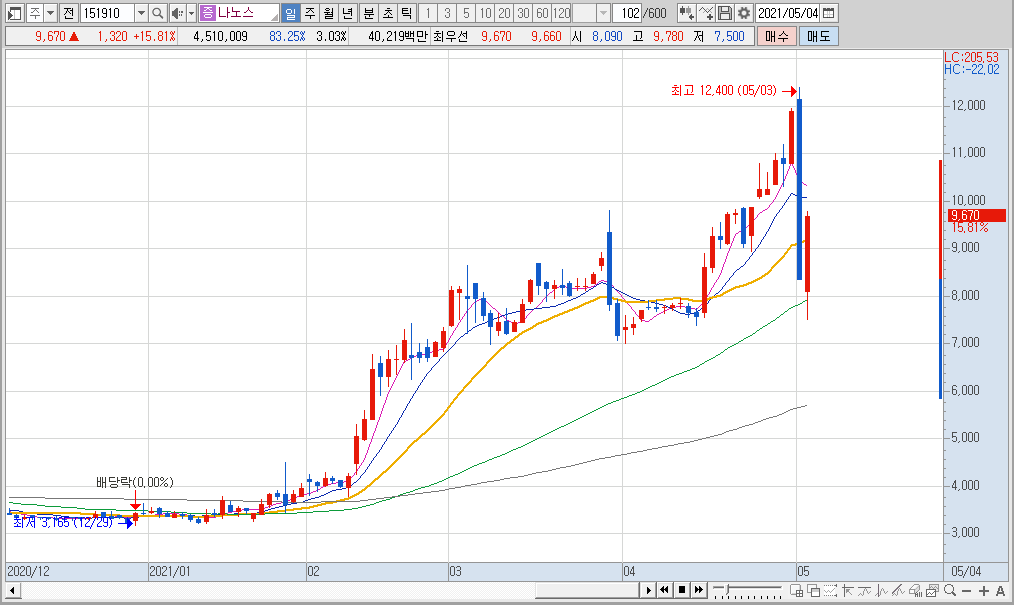Click add candlestick chart icon
Image resolution: width=1014 pixels, height=605 pixels.
(687, 13)
